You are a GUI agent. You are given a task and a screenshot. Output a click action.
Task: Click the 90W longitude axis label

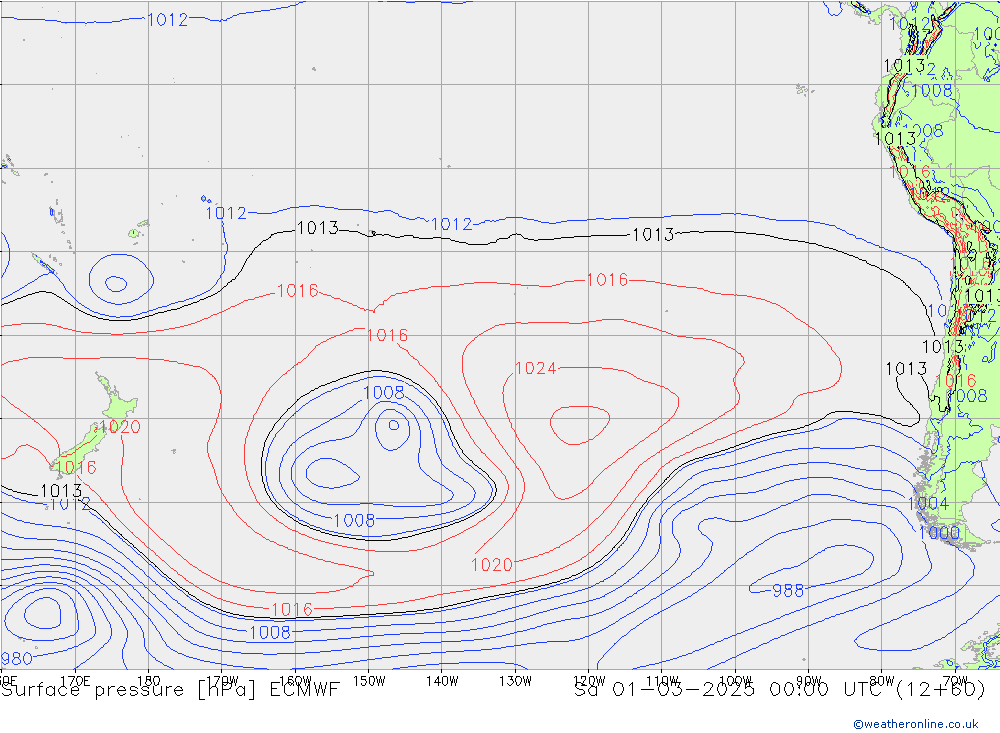(x=809, y=681)
